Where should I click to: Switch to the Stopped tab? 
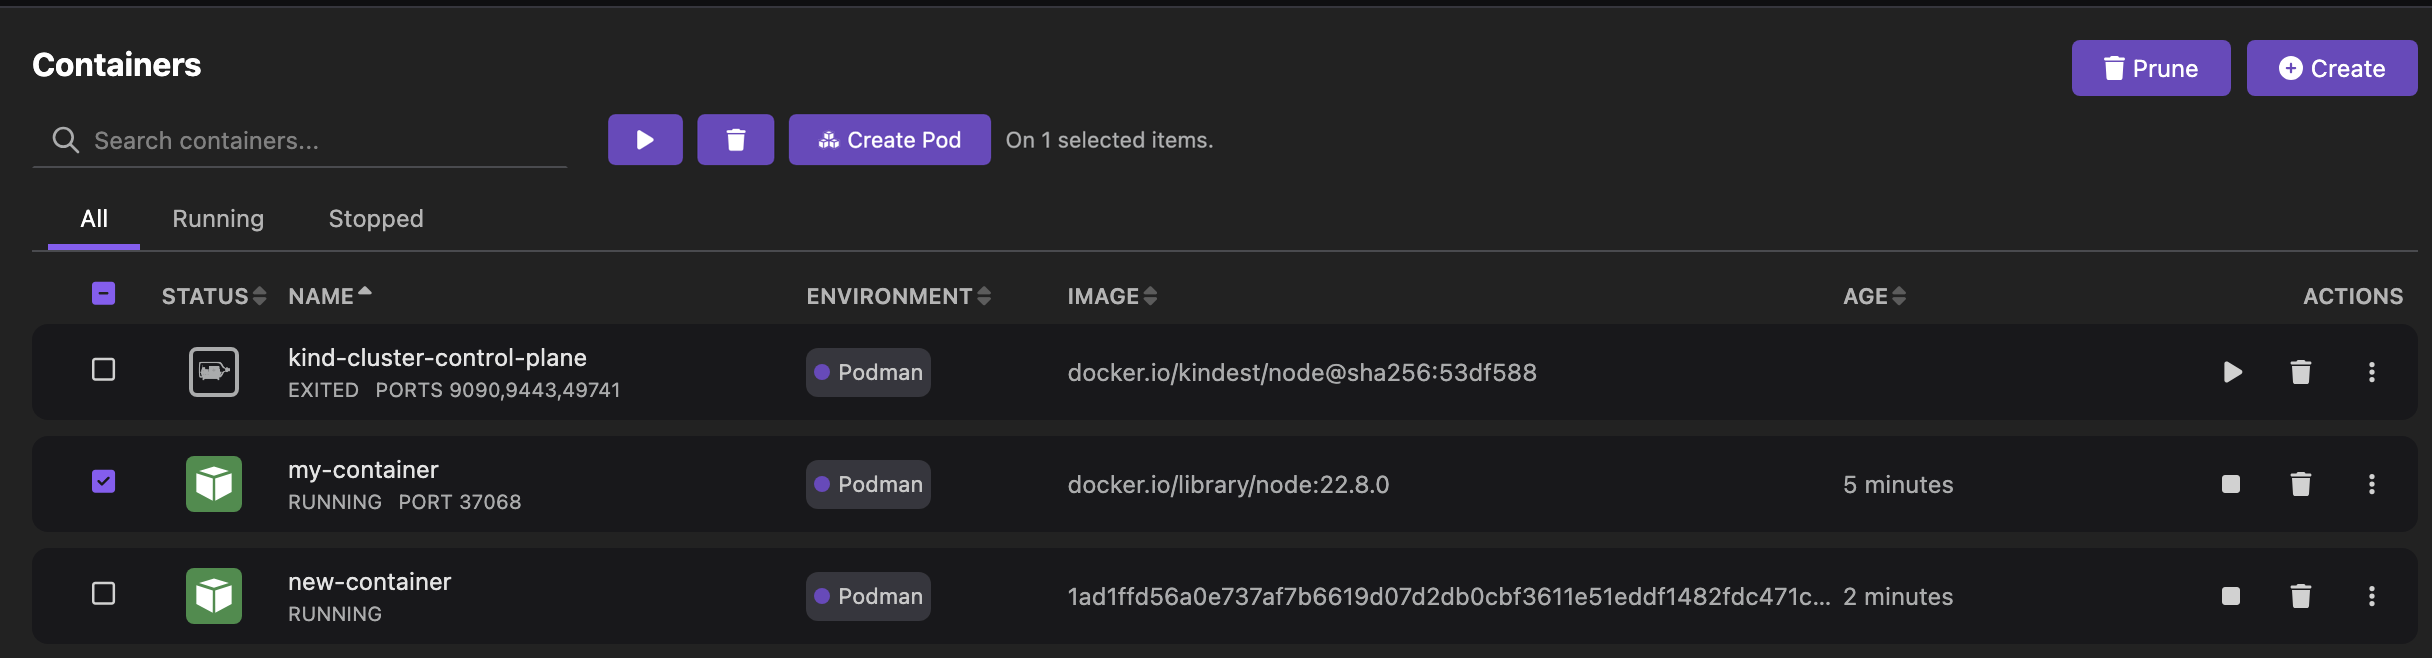pos(375,218)
